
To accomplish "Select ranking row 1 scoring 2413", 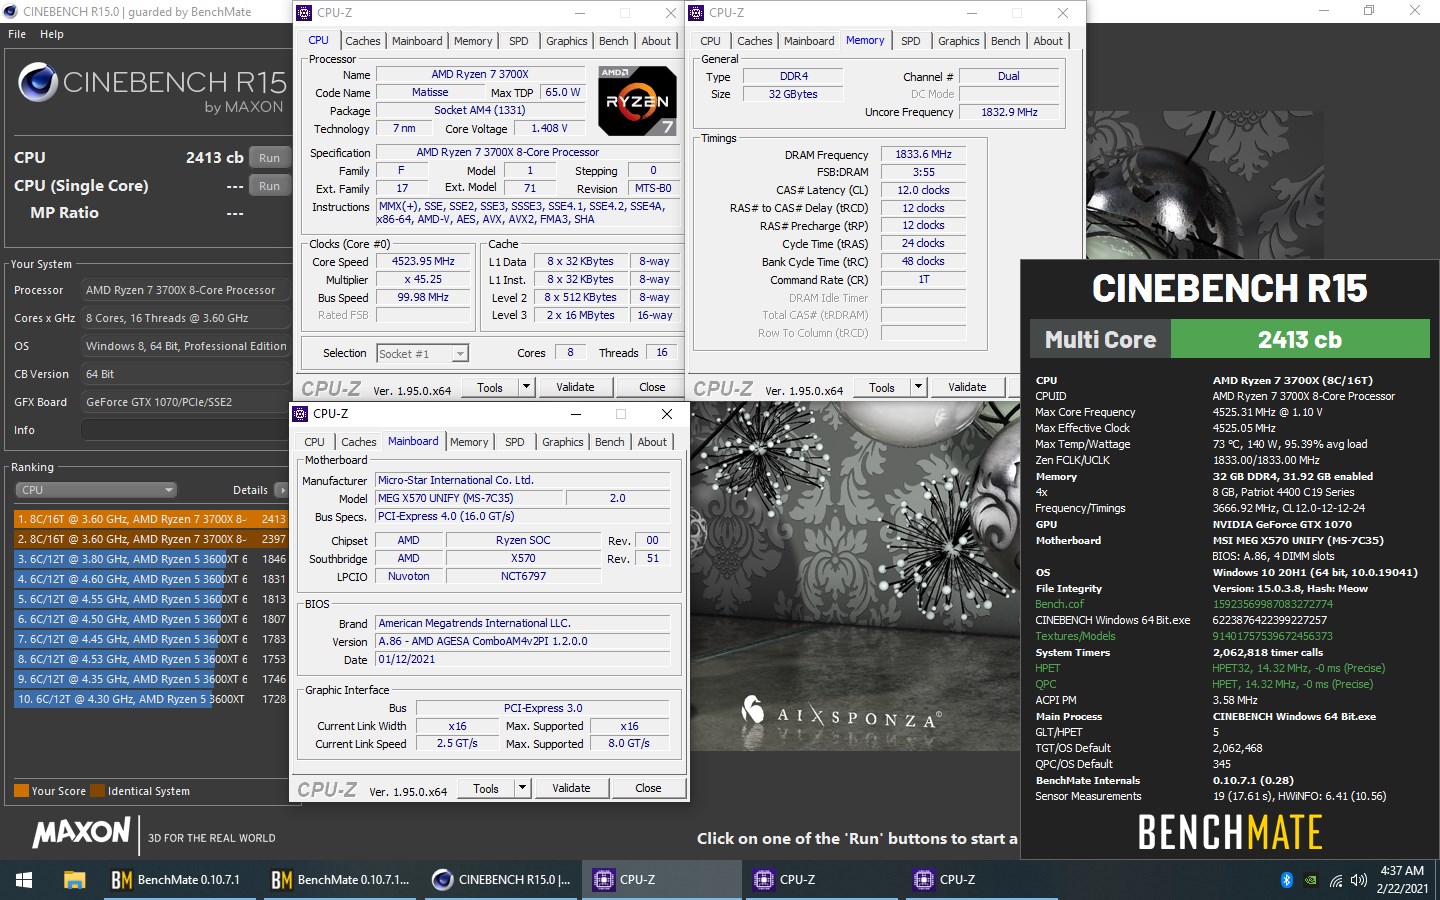I will click(x=151, y=519).
